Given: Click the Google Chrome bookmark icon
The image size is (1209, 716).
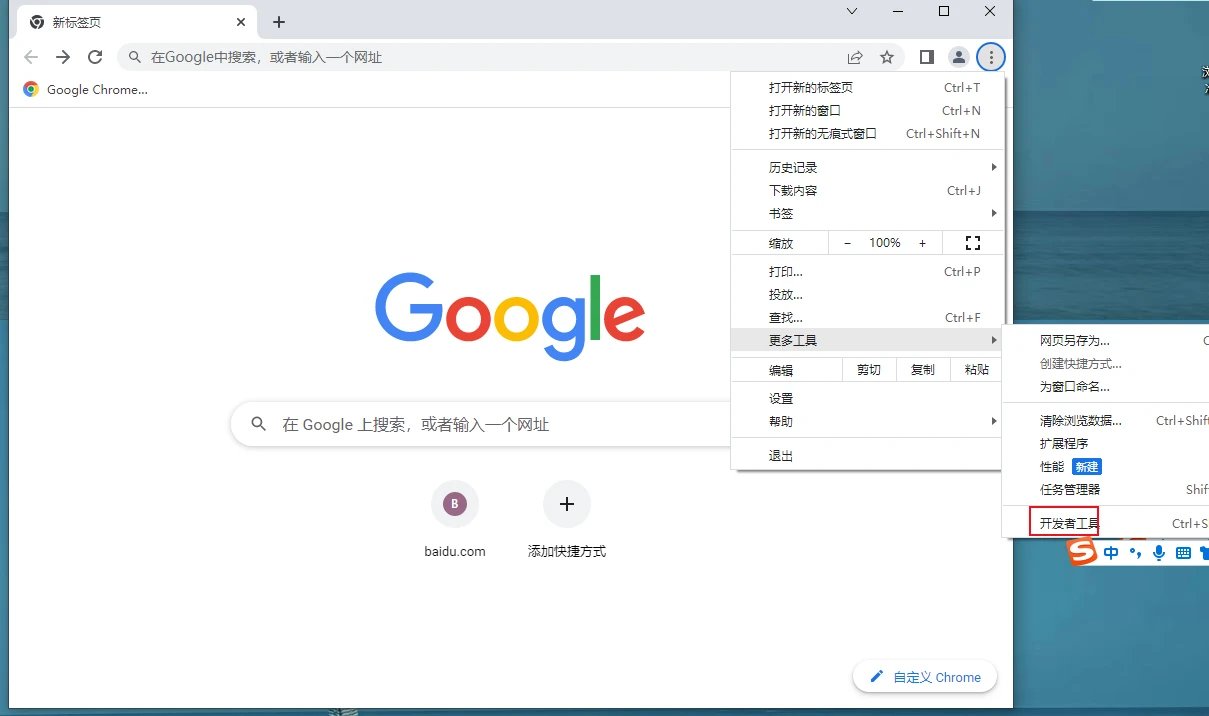Looking at the screenshot, I should pos(31,89).
